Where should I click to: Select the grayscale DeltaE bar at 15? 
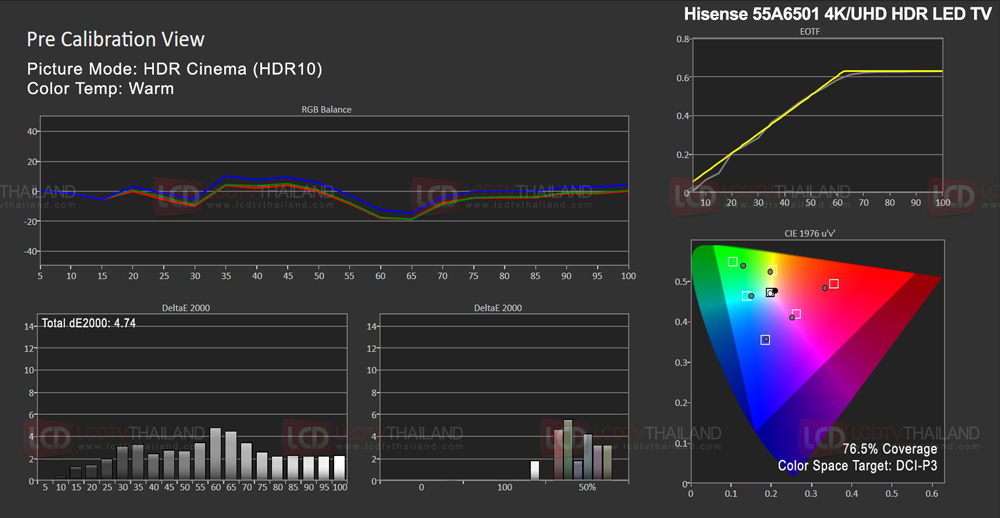pyautogui.click(x=75, y=473)
